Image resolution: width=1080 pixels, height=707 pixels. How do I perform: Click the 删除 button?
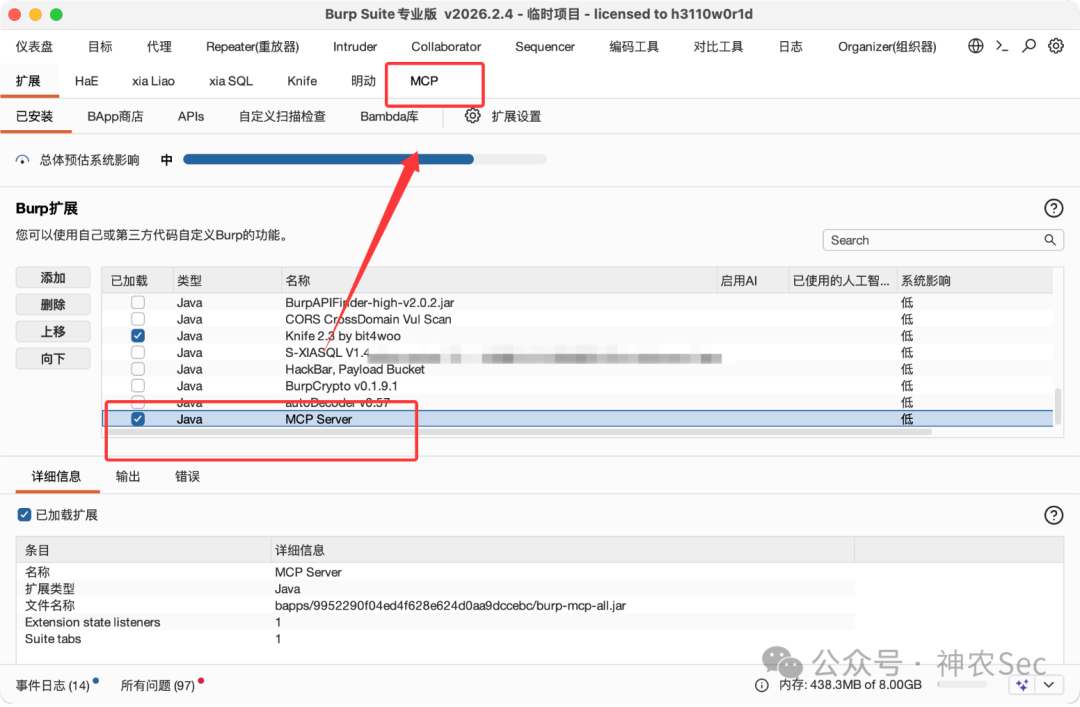[x=53, y=305]
